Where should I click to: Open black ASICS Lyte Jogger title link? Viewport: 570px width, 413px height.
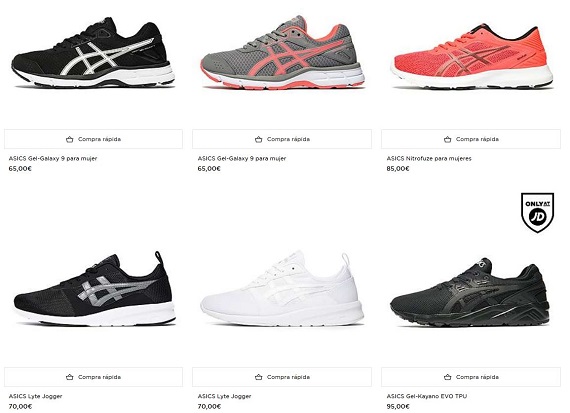tap(35, 396)
